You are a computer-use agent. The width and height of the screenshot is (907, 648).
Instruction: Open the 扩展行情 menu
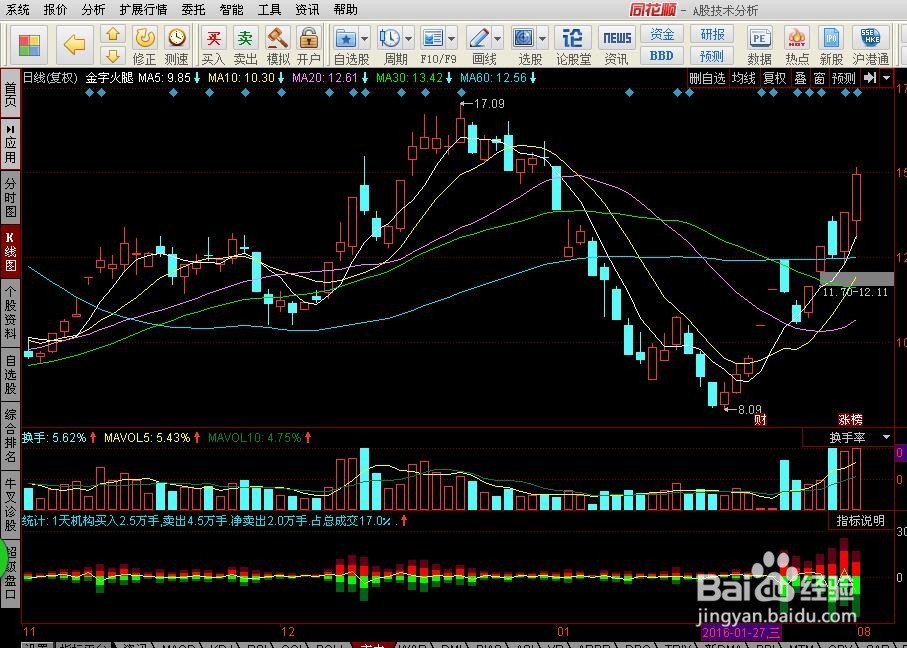pyautogui.click(x=143, y=9)
